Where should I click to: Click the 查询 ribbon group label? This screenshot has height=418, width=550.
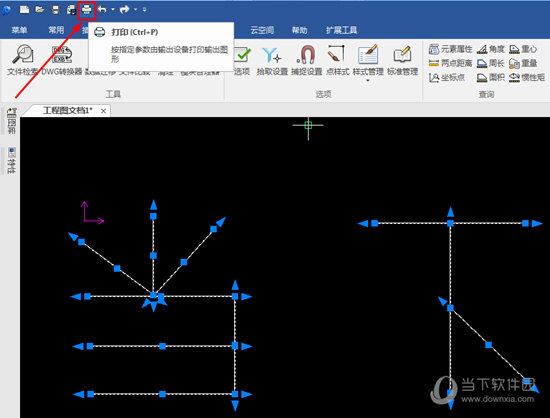tap(486, 94)
